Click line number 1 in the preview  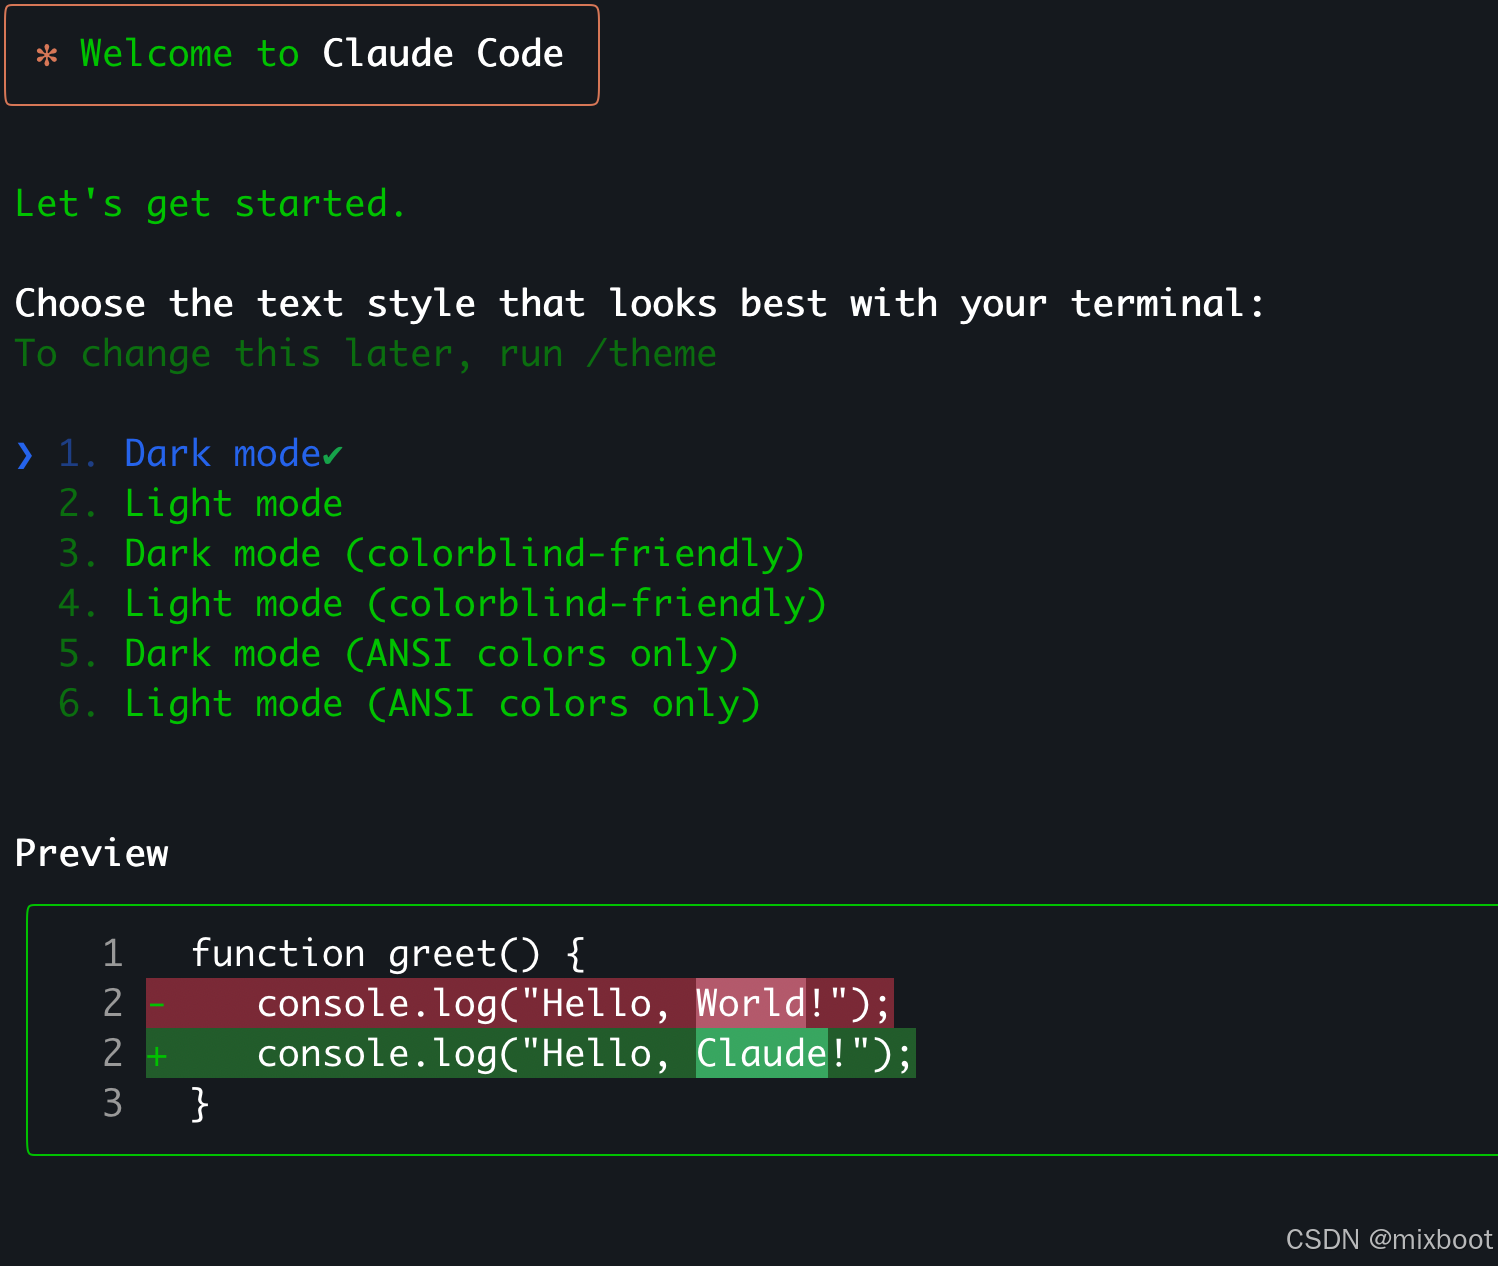coord(113,954)
